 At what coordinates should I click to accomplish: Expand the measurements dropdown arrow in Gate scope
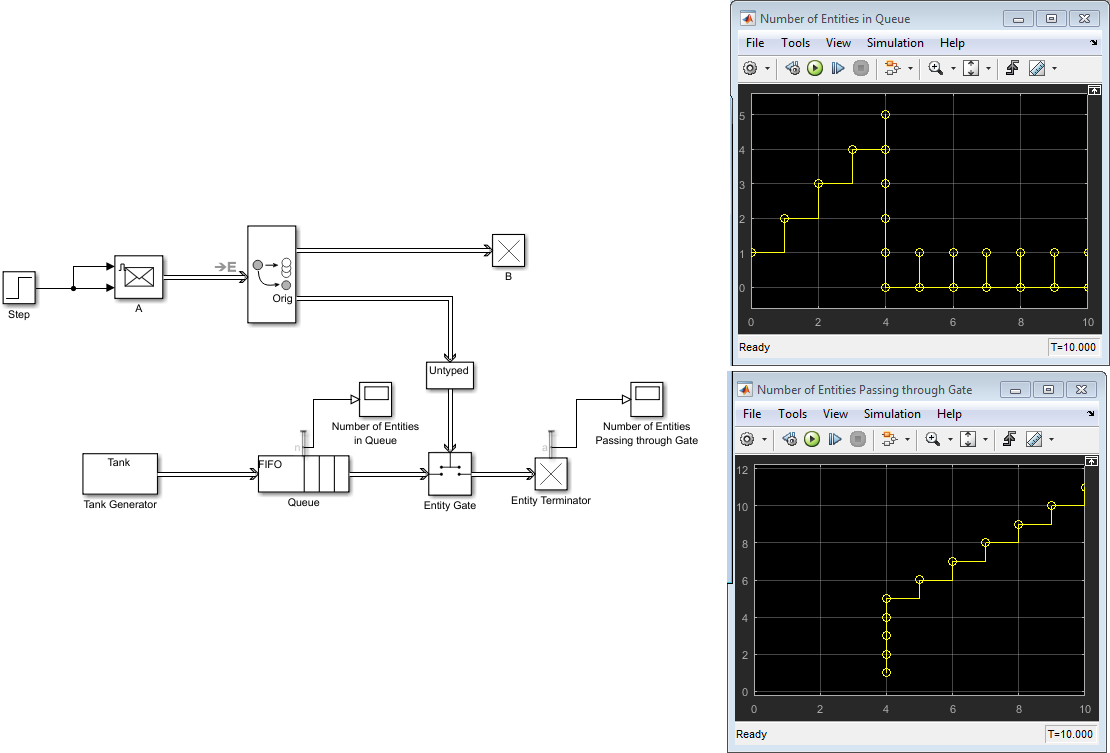[1051, 440]
